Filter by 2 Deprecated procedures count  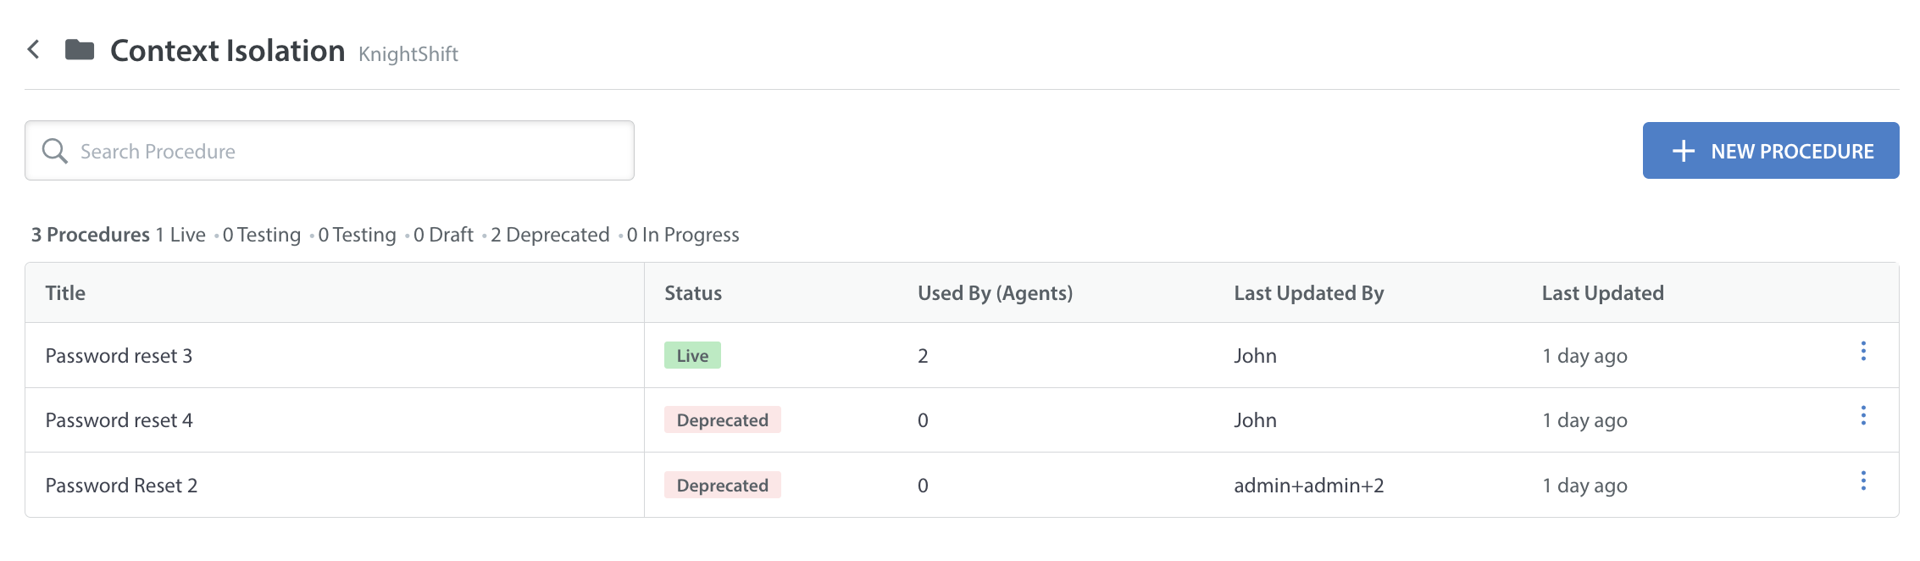click(x=549, y=235)
